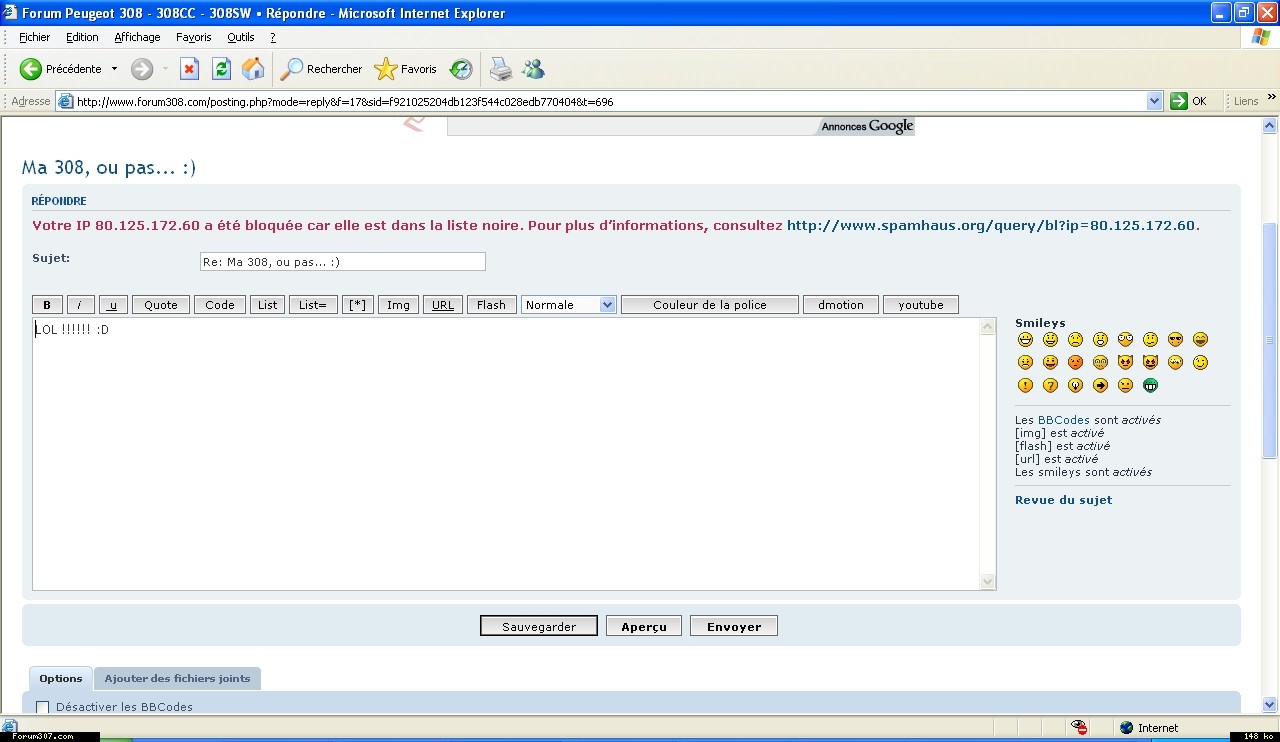
Task: Open the Messenger icon in toolbar
Action: (533, 69)
